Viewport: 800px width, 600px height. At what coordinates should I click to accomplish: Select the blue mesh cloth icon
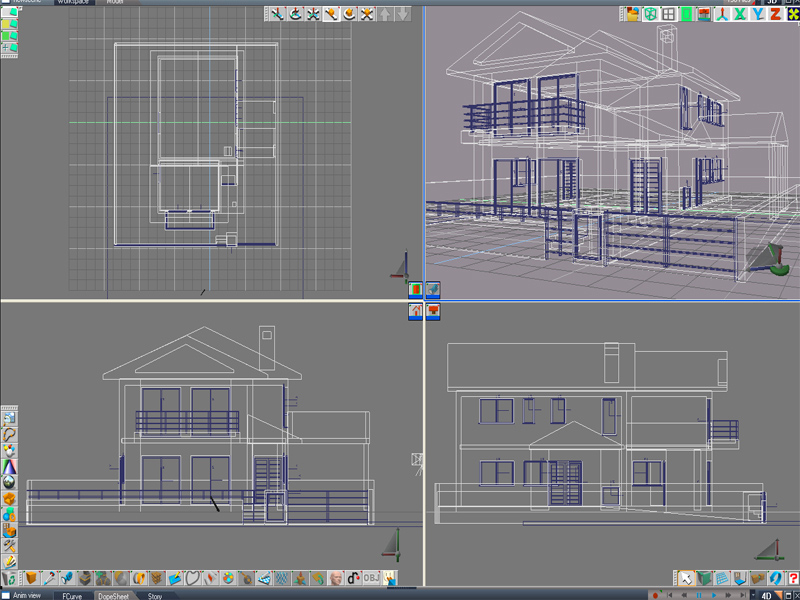click(282, 578)
